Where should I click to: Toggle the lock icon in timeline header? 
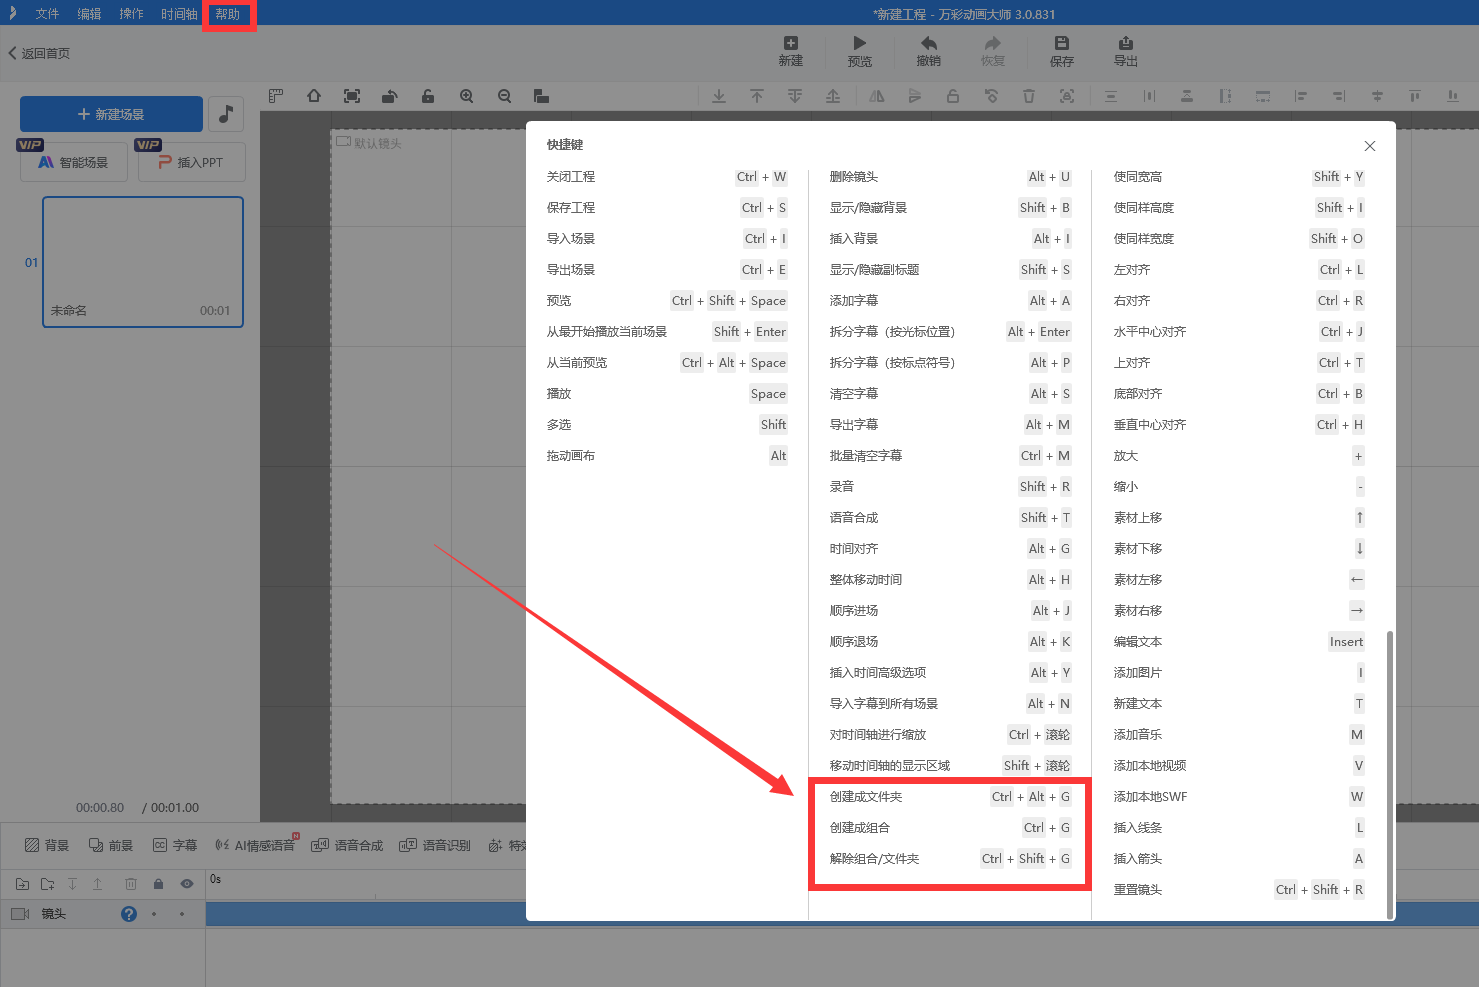point(158,884)
